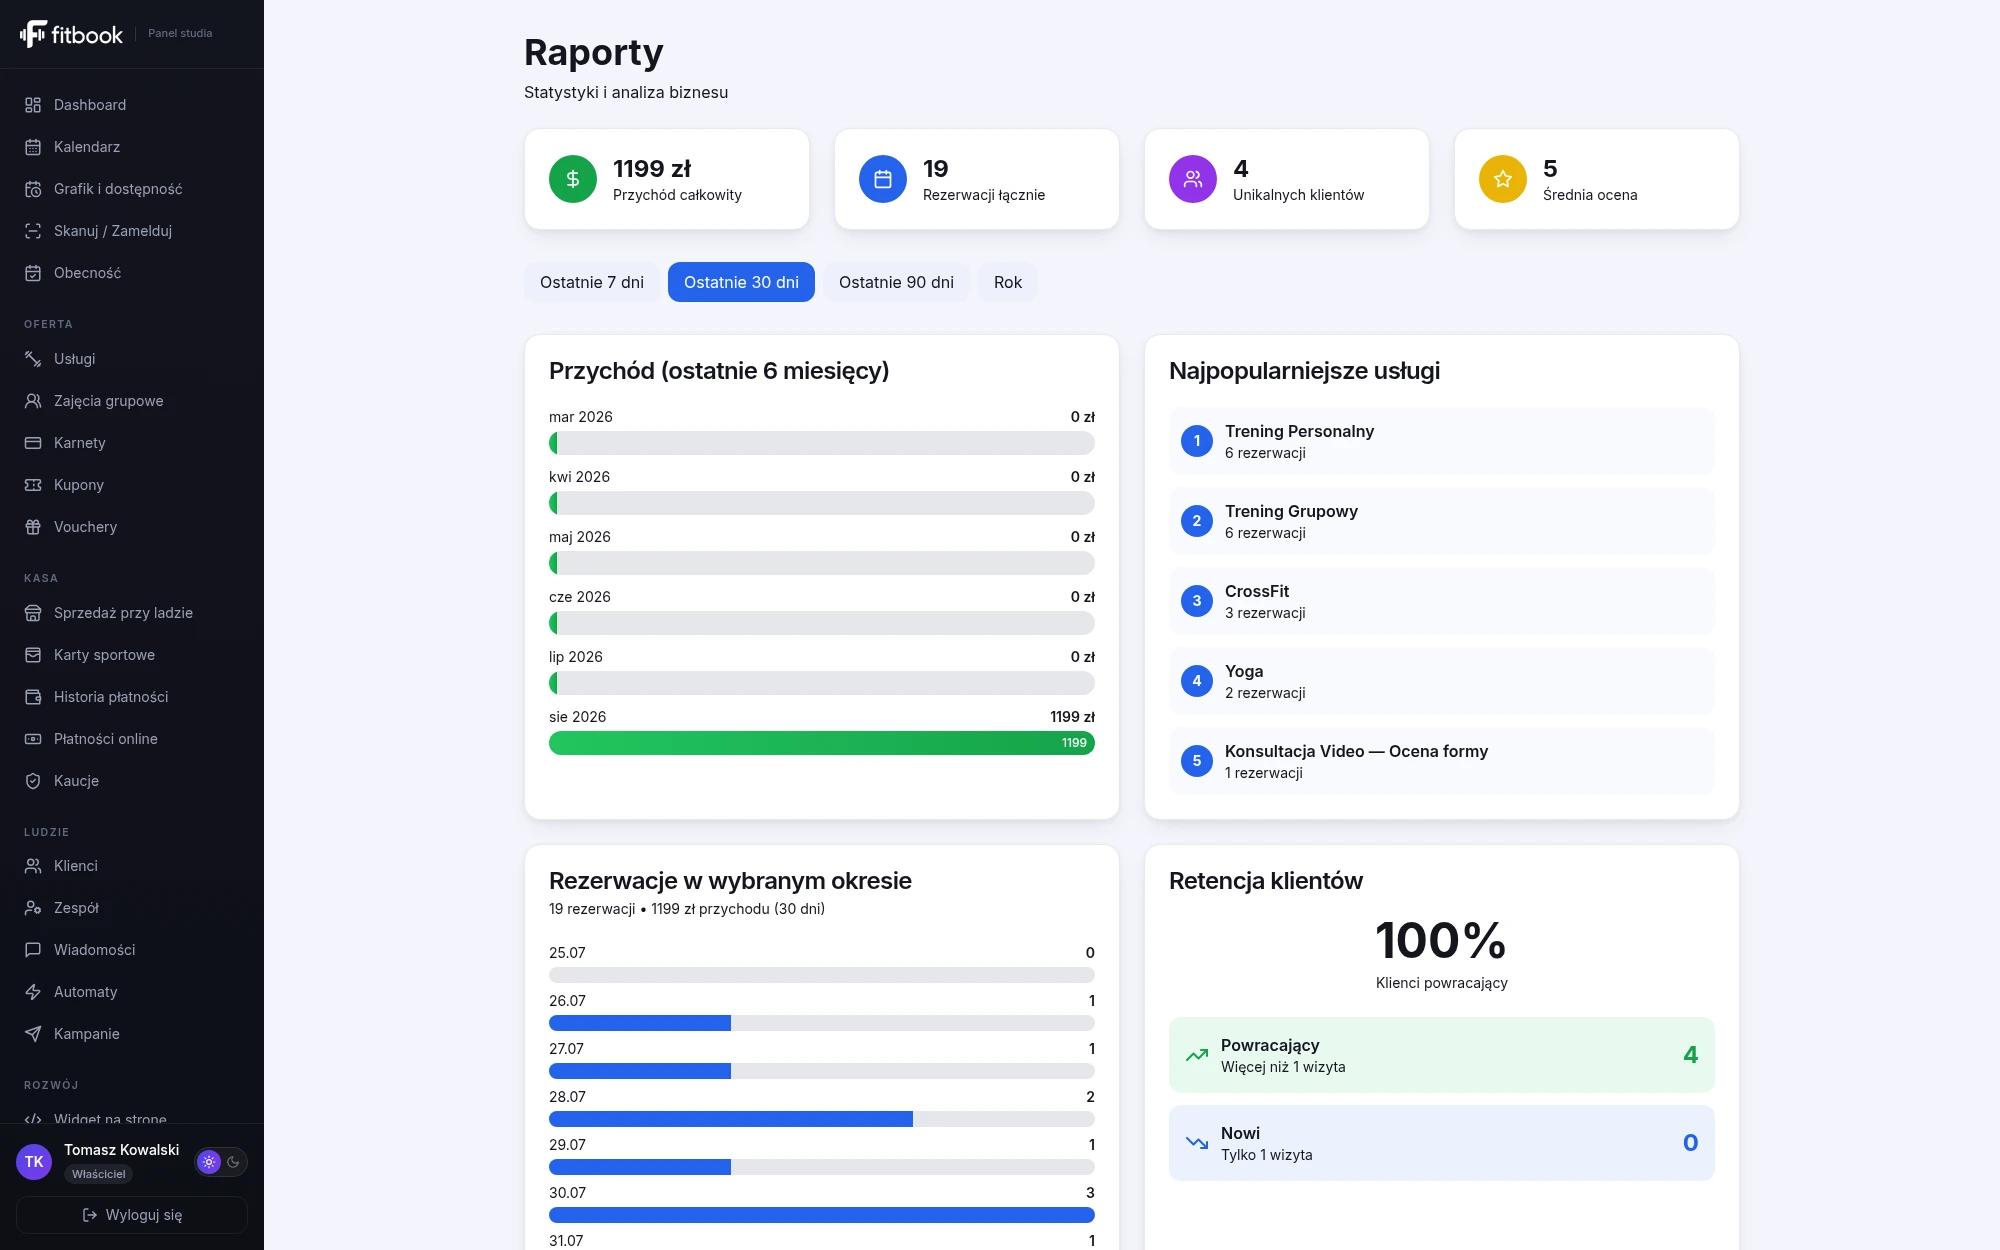Click the Rezerwacji łącznie calendar icon
This screenshot has width=2000, height=1250.
883,179
